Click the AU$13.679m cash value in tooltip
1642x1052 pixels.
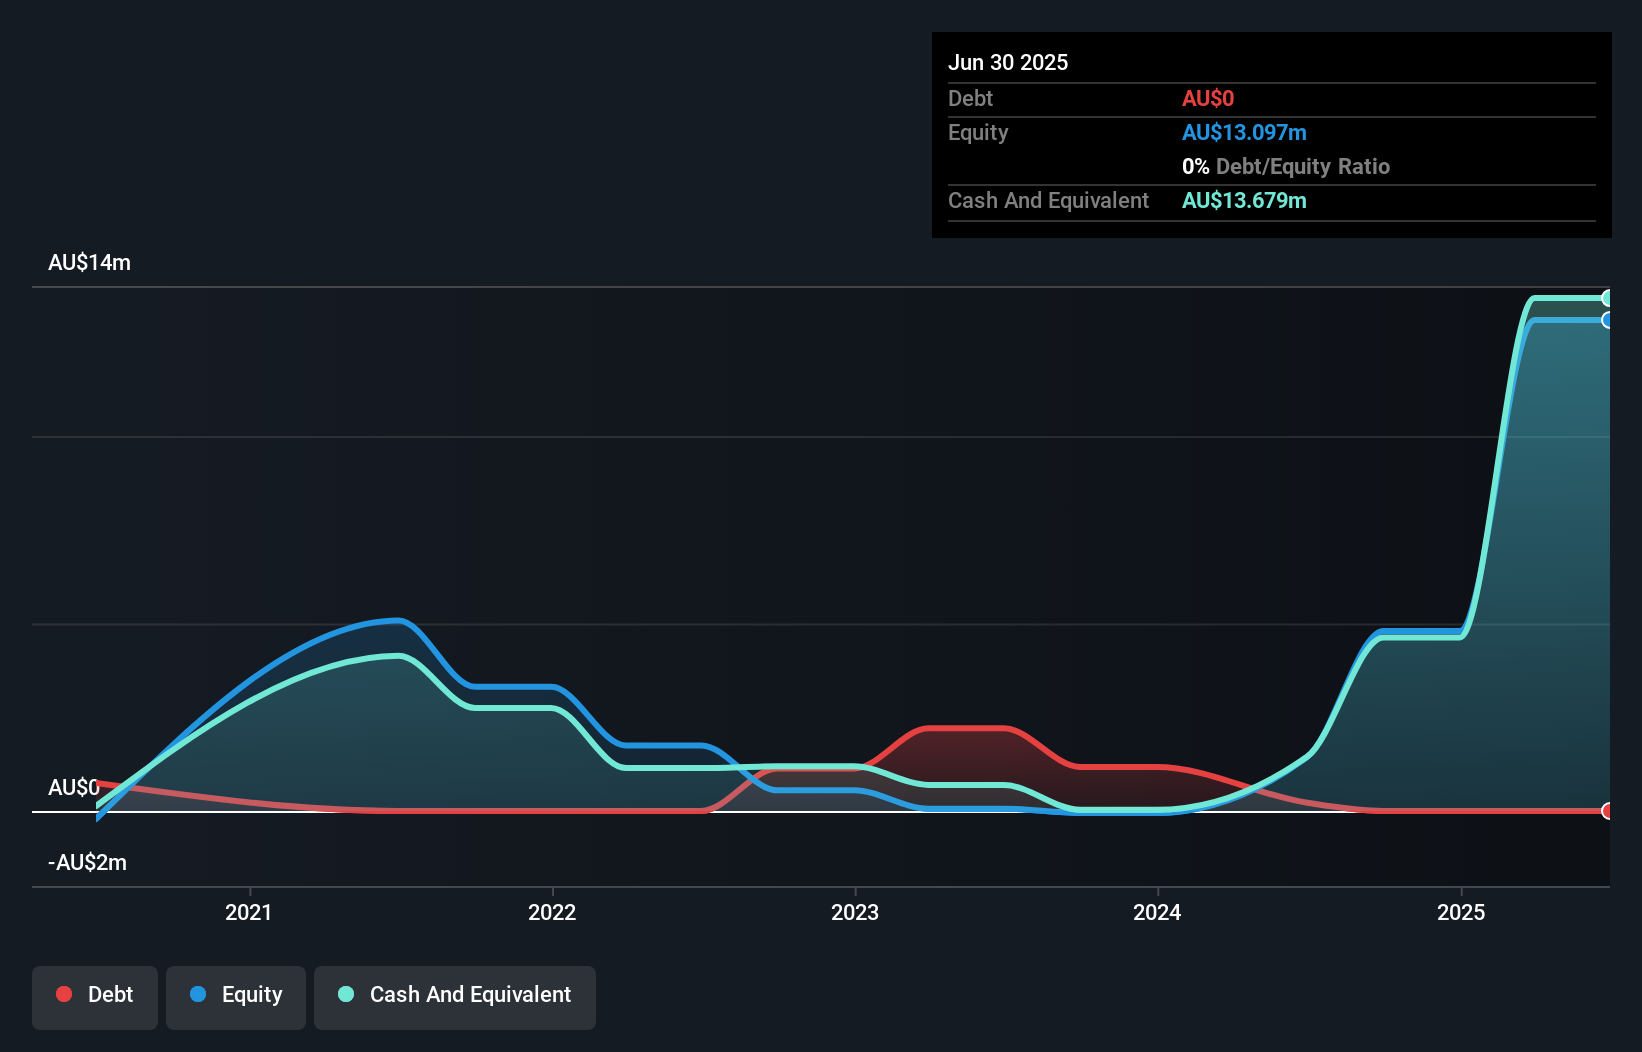click(x=1244, y=201)
